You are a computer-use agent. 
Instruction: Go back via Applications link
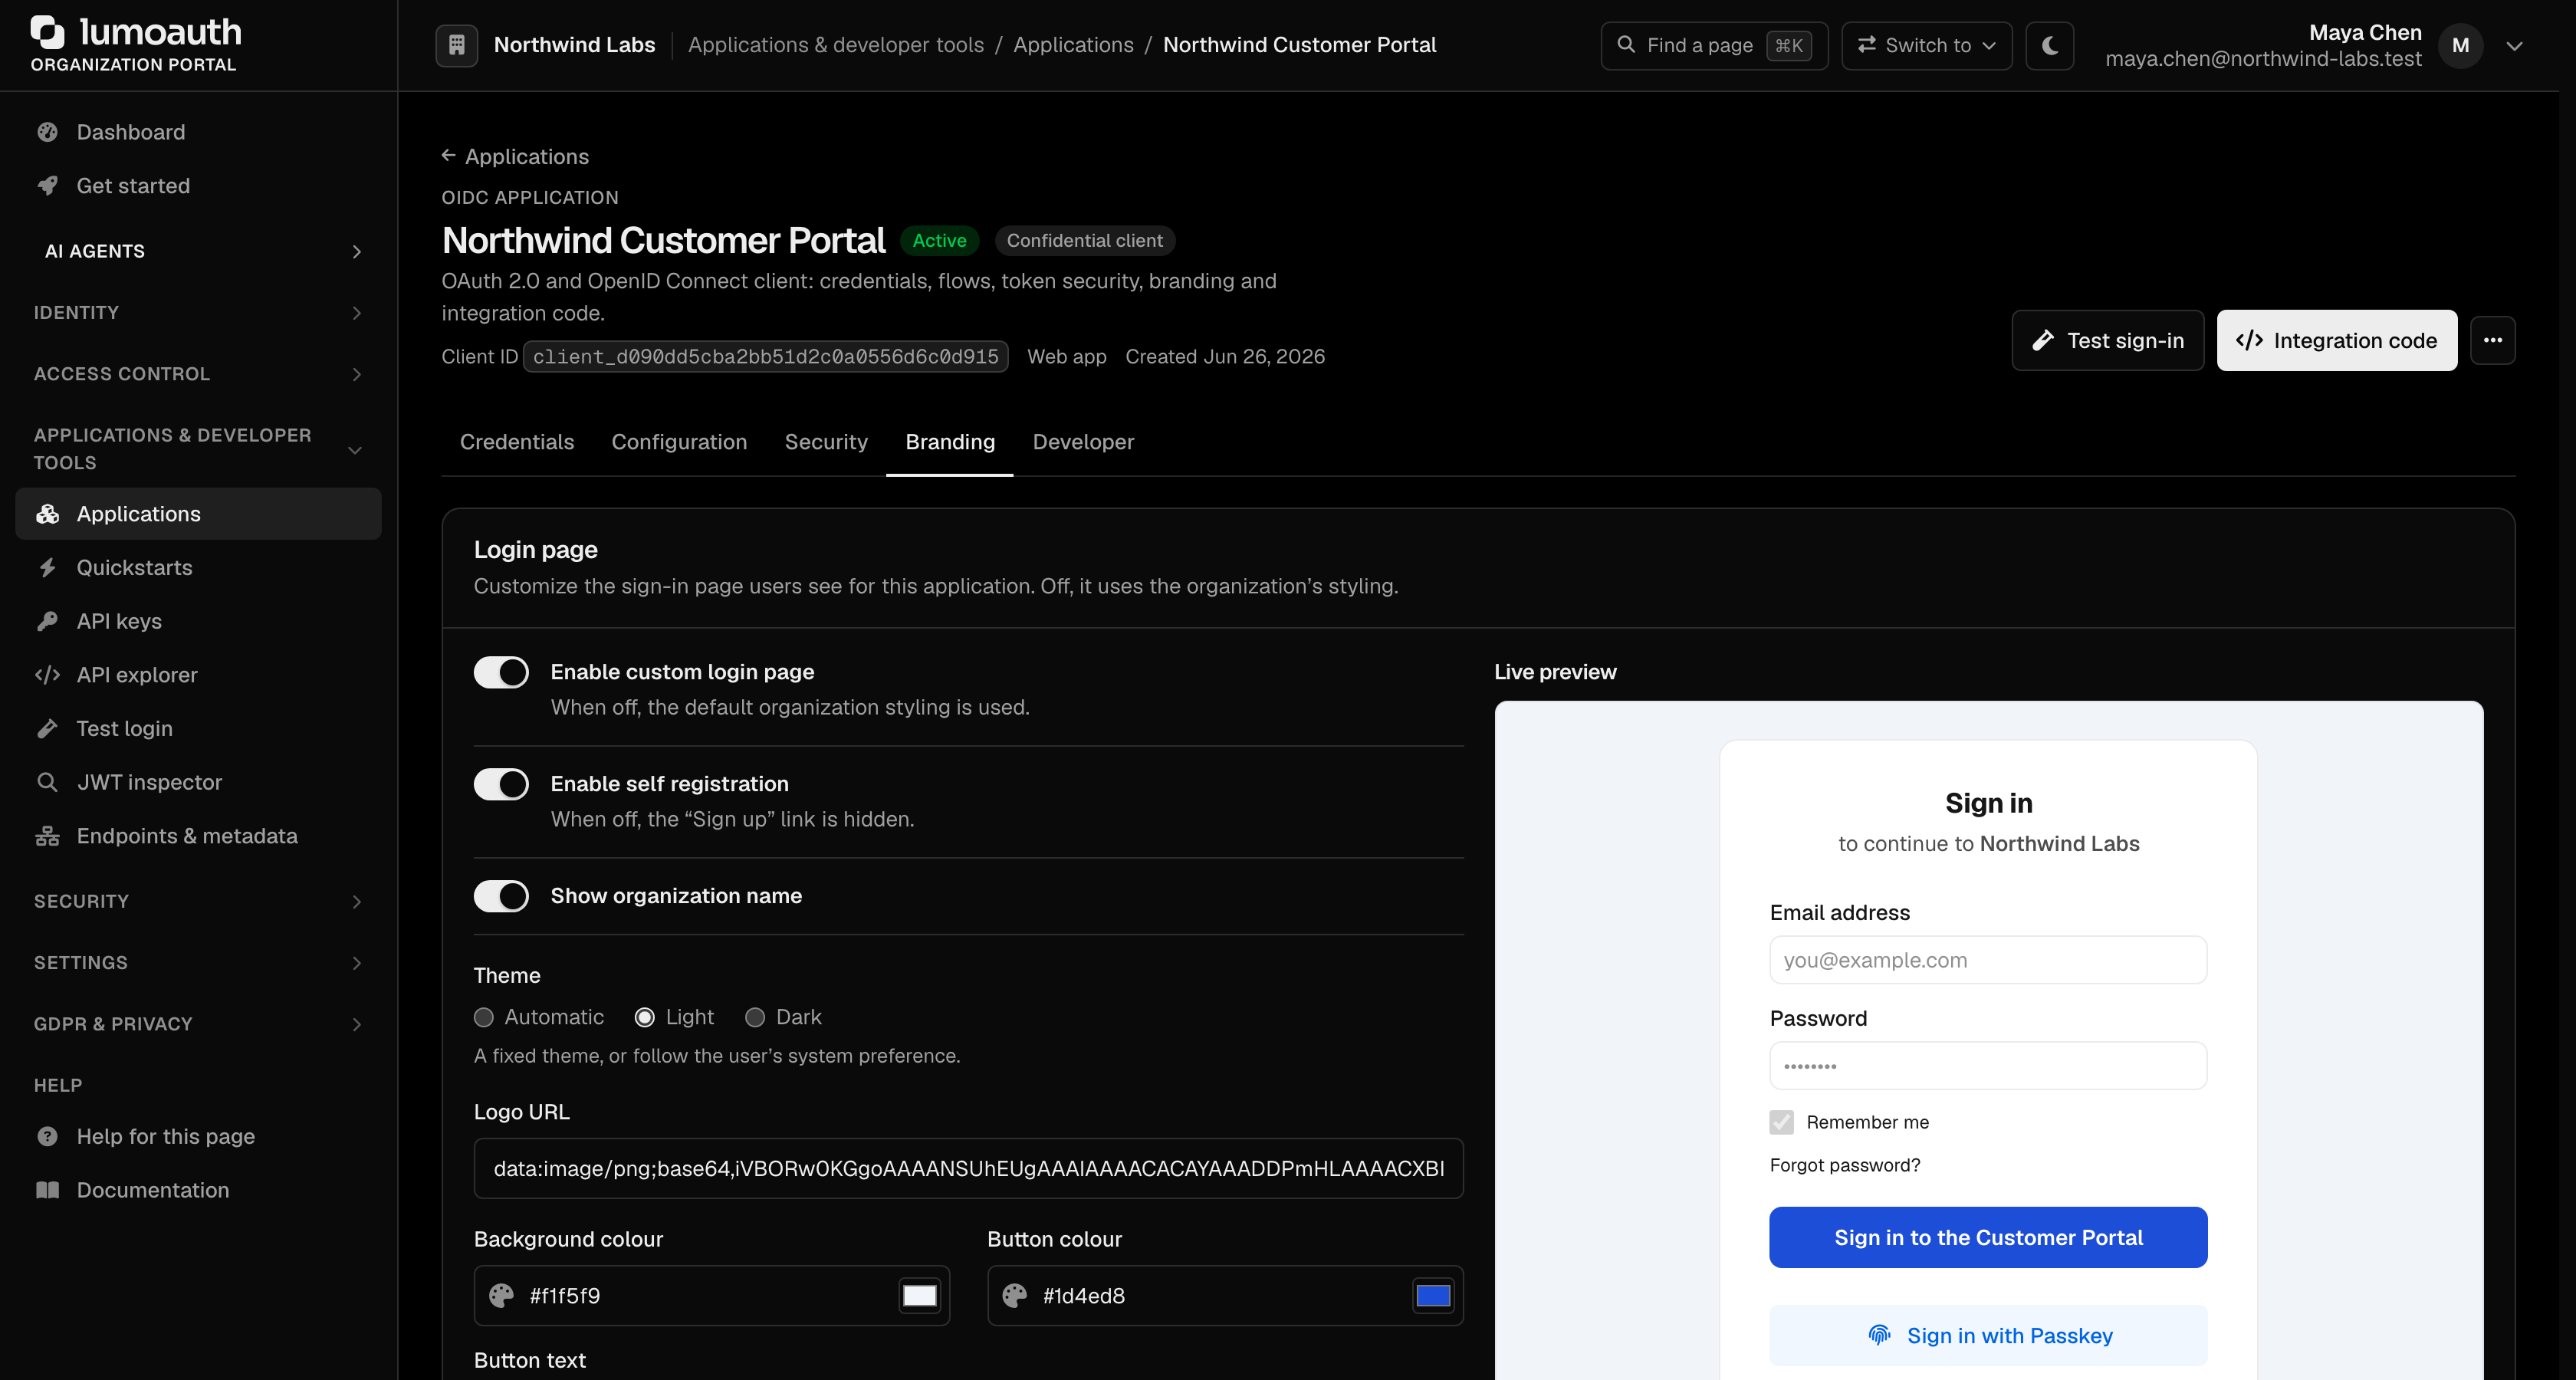[x=515, y=157]
